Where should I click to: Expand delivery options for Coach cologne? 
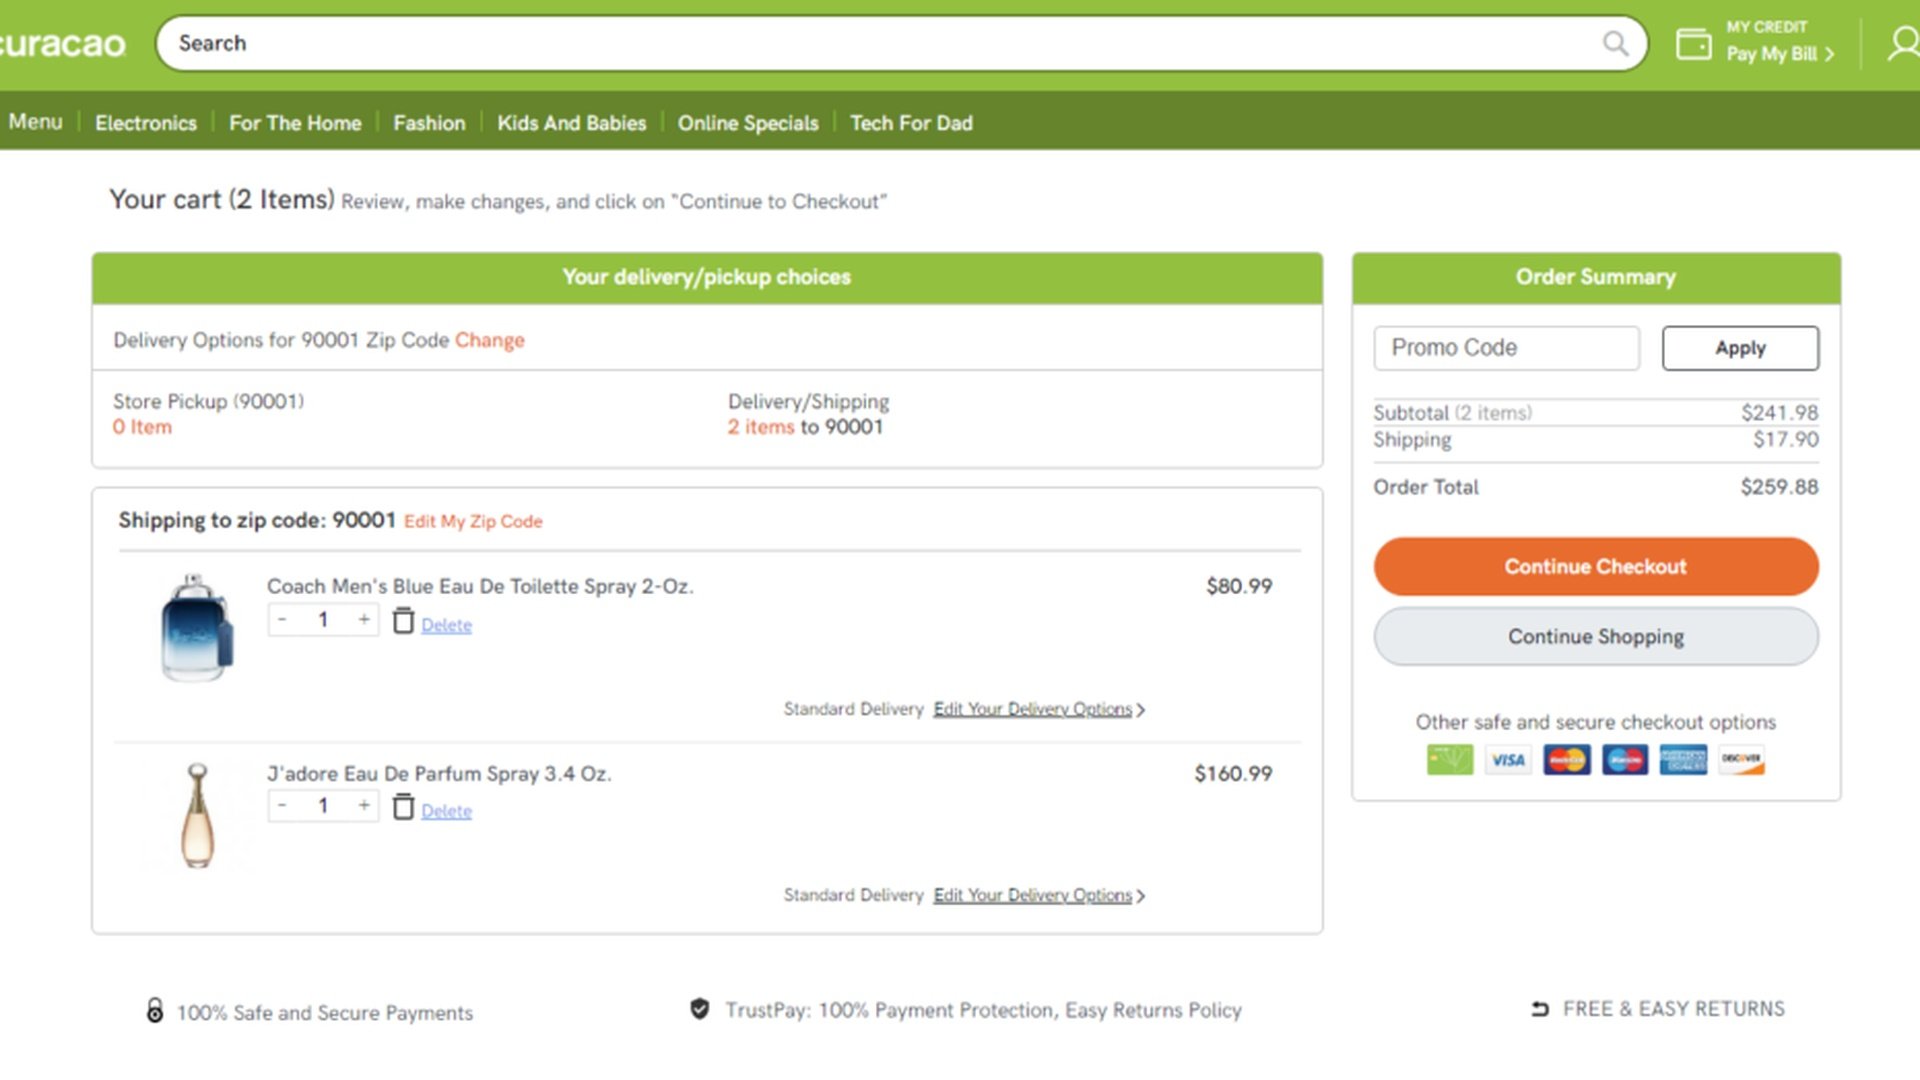tap(1037, 709)
